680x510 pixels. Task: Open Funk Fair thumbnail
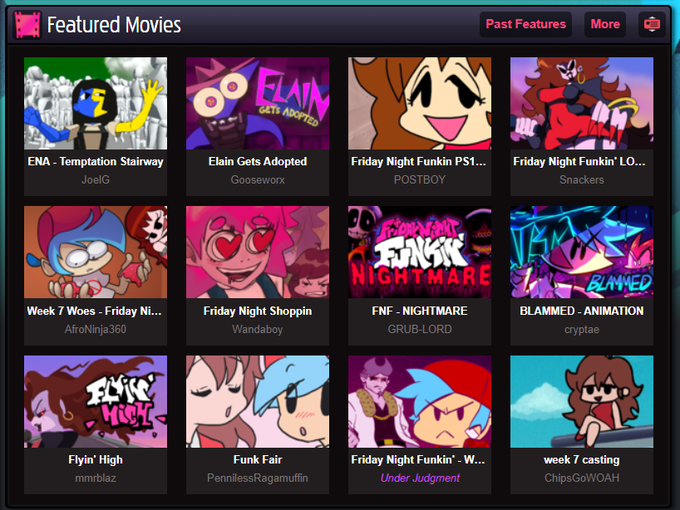click(258, 402)
